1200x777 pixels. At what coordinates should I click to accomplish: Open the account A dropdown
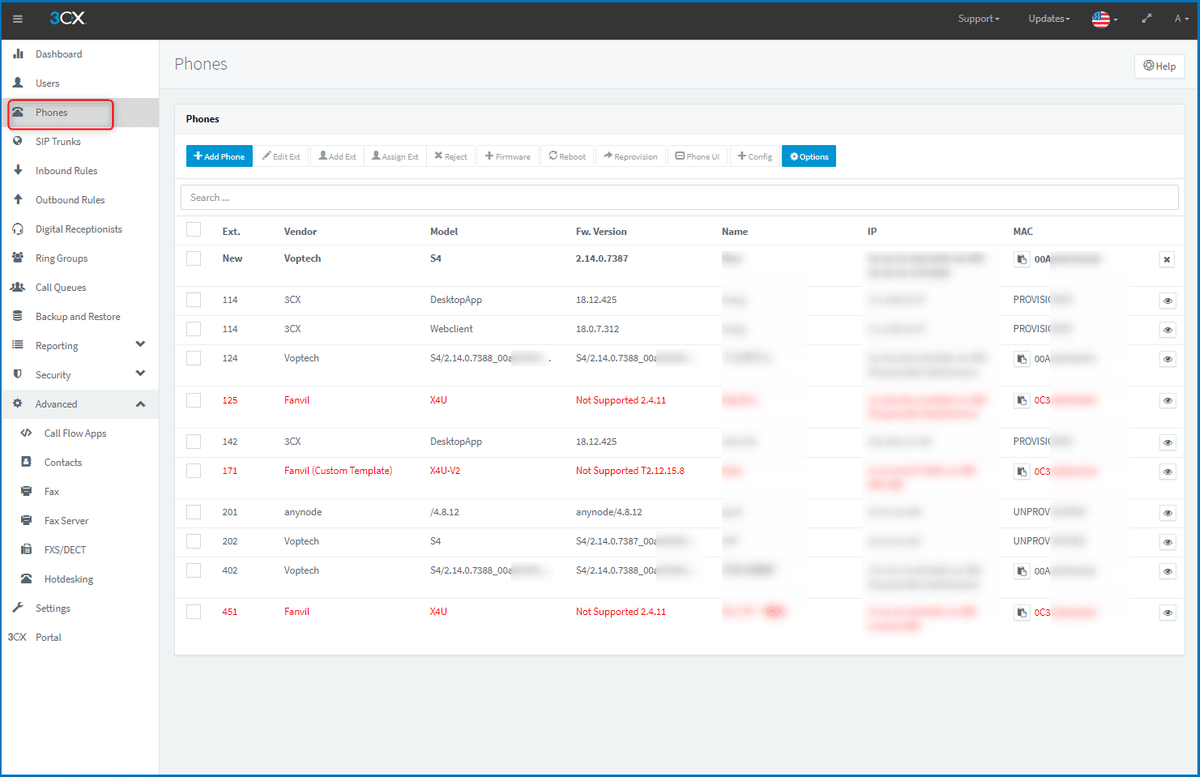point(1181,19)
